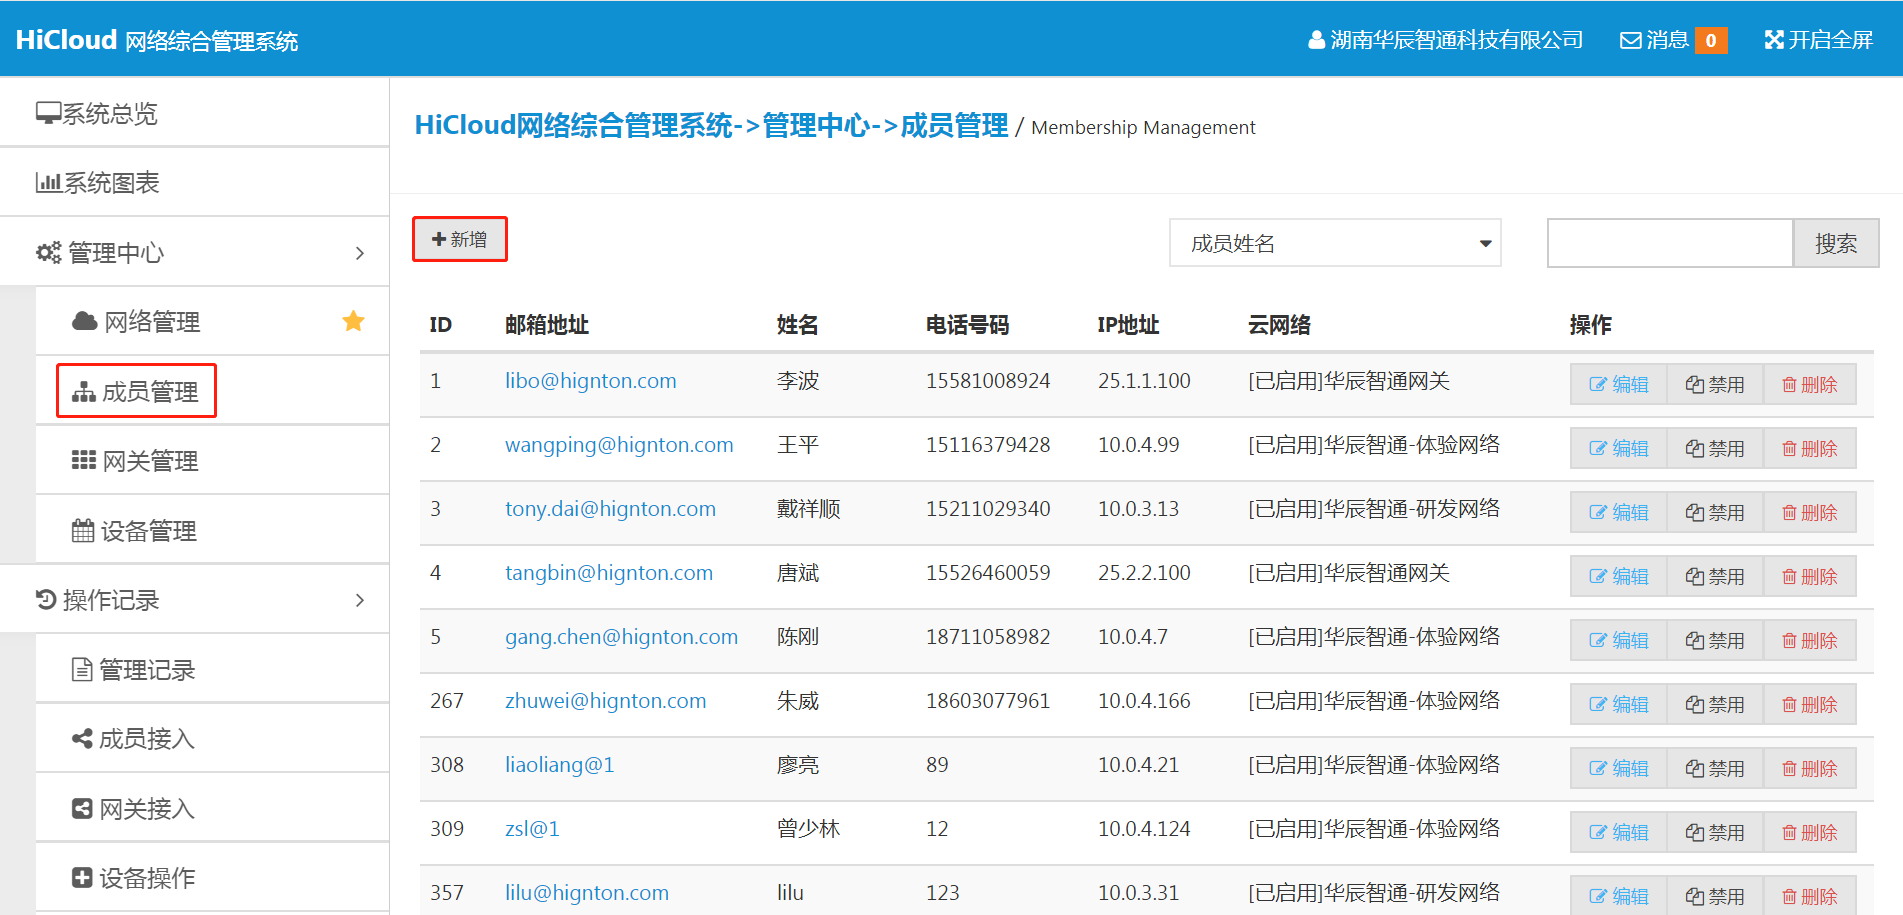Open the tony.dai@hignton.com email link
This screenshot has height=915, width=1903.
pyautogui.click(x=610, y=509)
